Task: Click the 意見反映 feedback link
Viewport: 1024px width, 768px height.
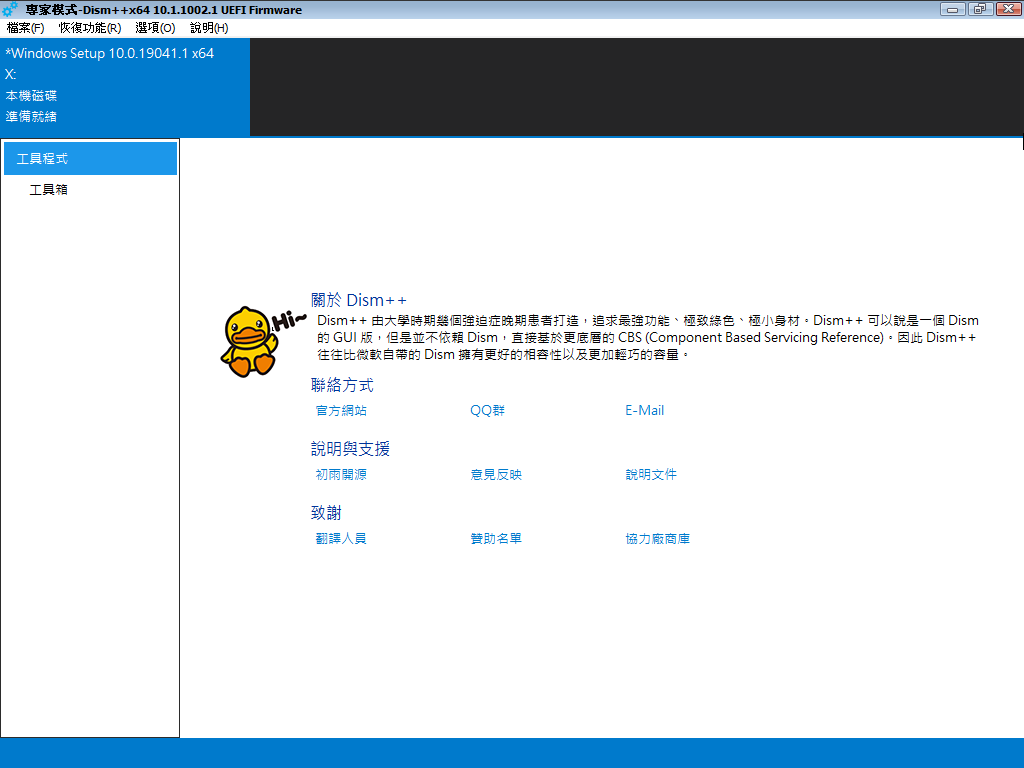Action: pos(496,475)
